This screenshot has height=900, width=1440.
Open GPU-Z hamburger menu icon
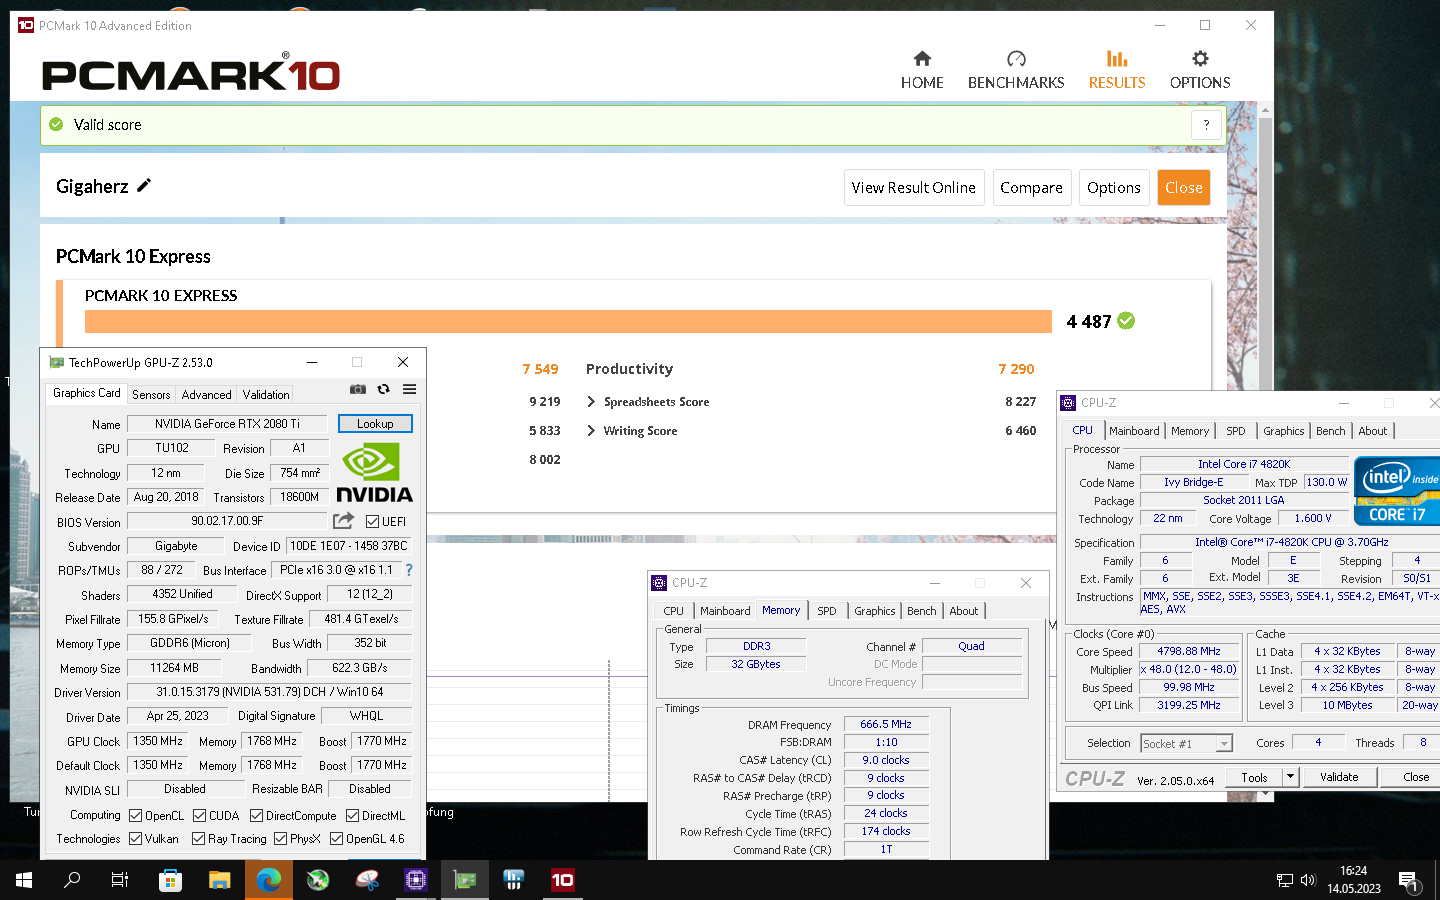409,389
